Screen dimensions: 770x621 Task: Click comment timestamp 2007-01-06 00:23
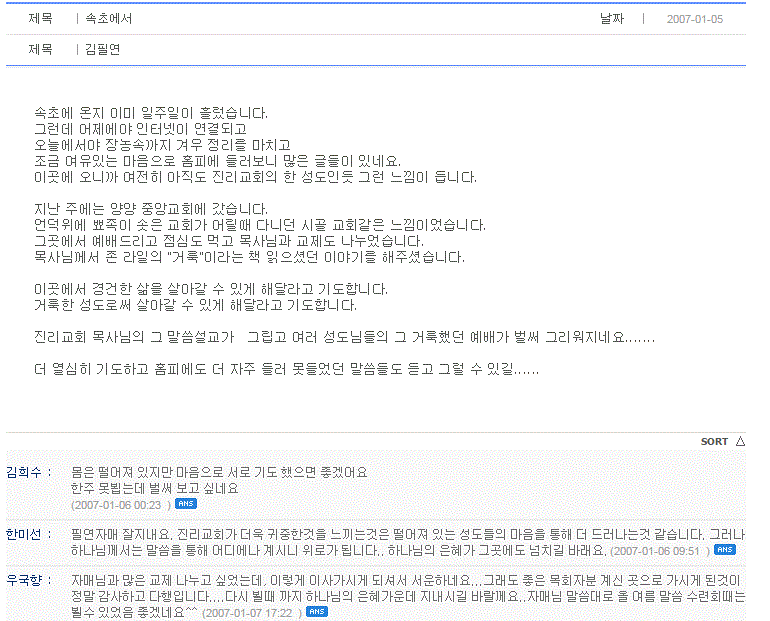point(121,505)
